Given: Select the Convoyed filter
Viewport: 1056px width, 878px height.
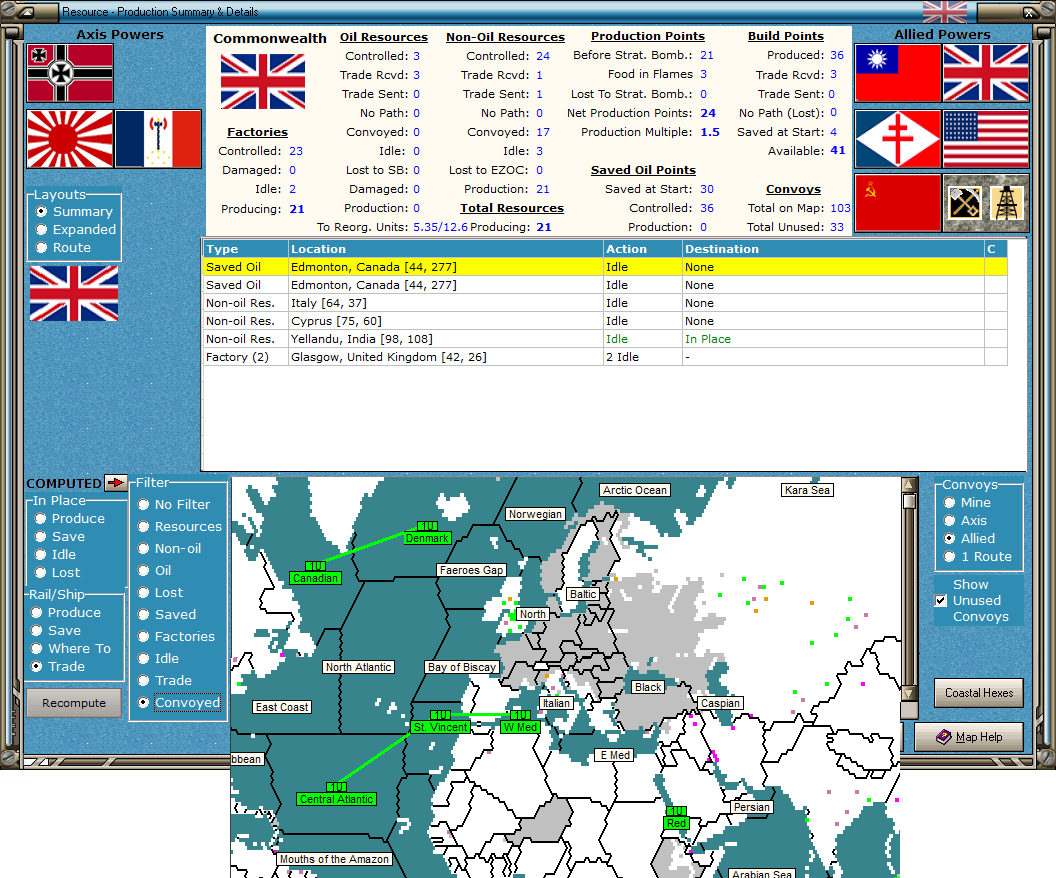Looking at the screenshot, I should tap(179, 702).
